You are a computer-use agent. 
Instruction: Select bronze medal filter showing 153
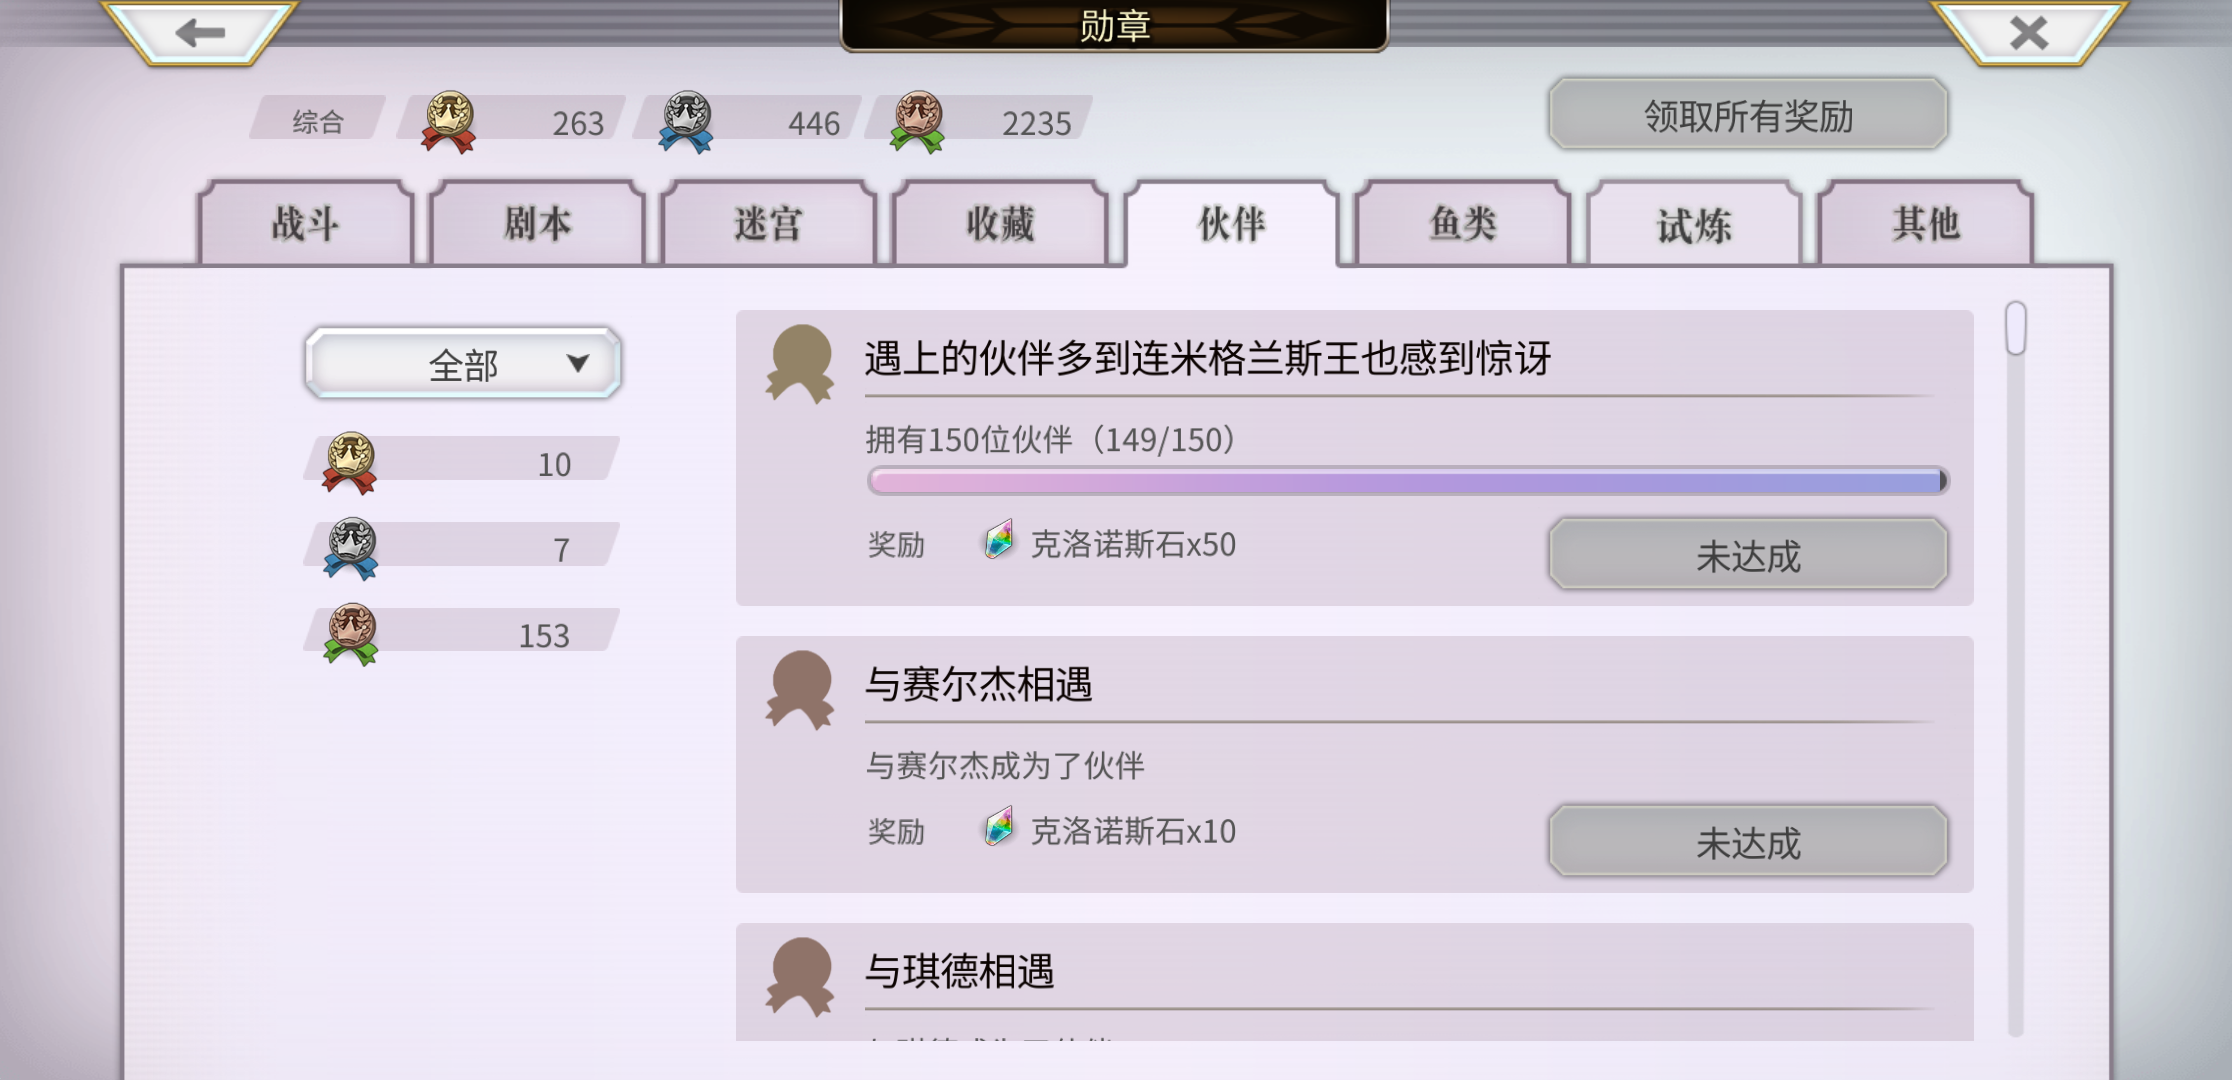coord(462,634)
